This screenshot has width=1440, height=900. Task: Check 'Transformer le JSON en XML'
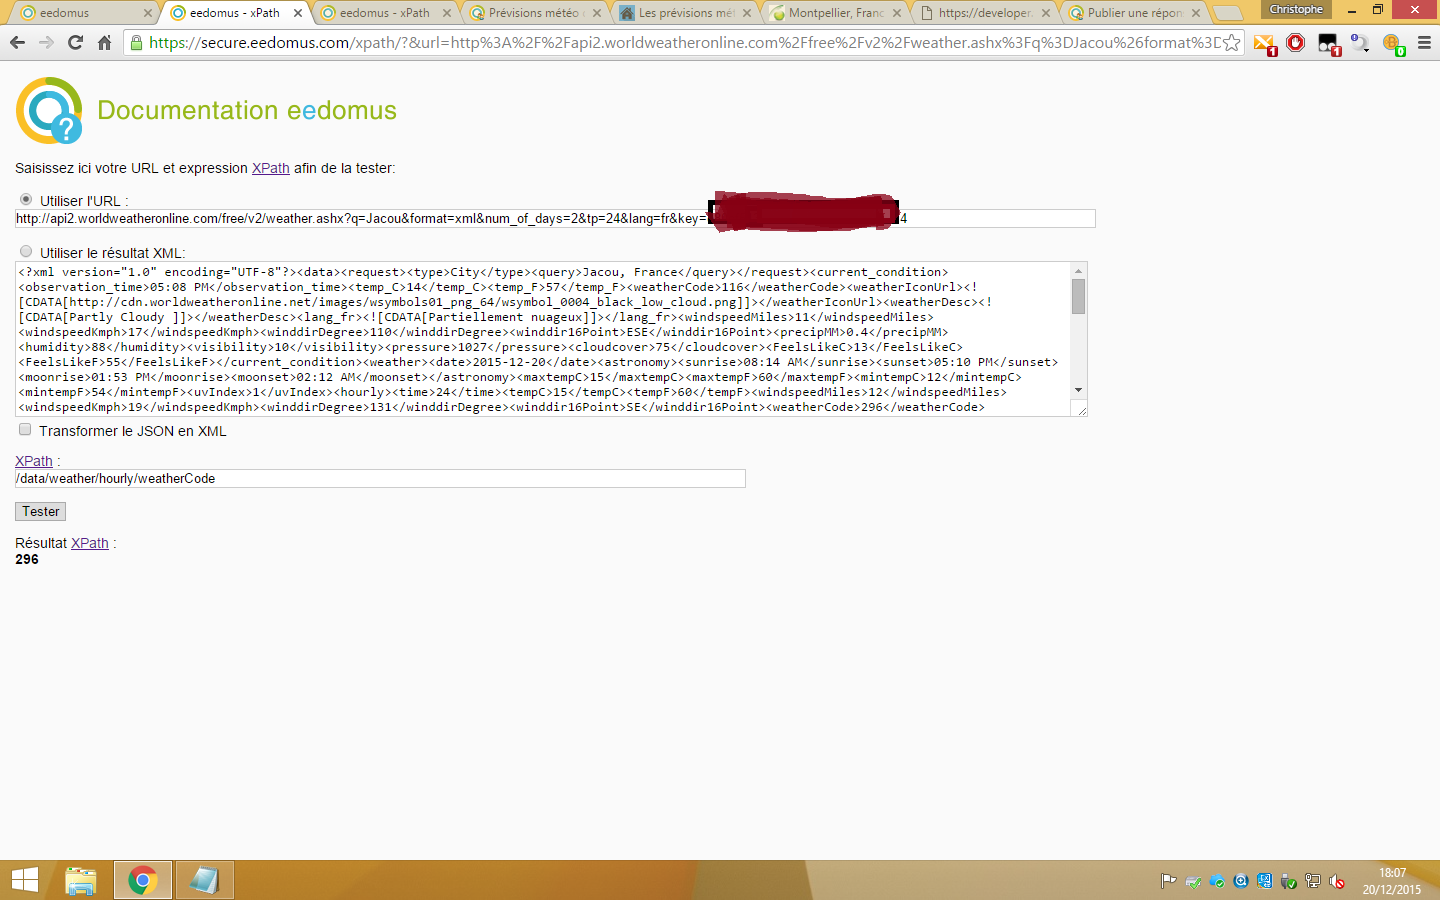[x=25, y=430]
